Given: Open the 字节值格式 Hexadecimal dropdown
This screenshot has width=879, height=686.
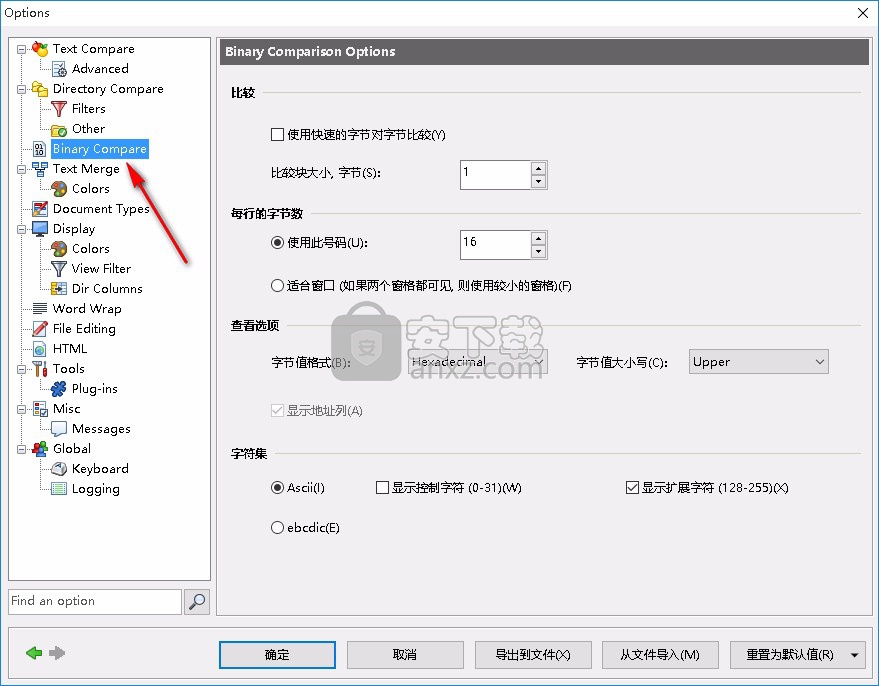Looking at the screenshot, I should [478, 362].
